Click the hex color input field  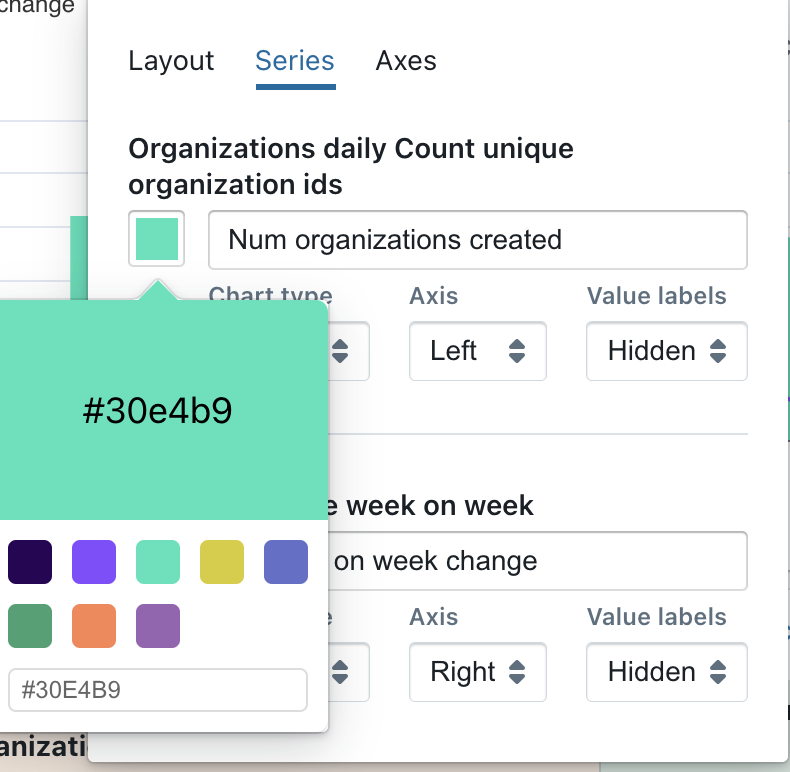click(157, 690)
